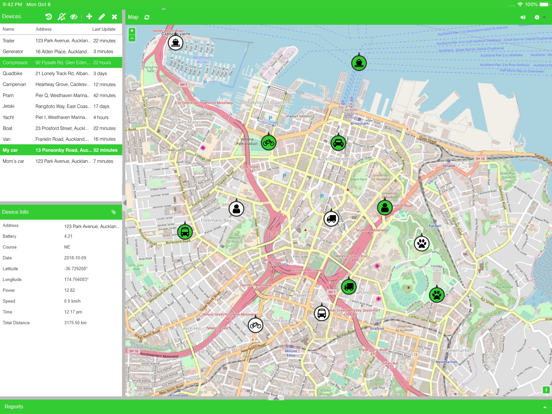
Task: Open settings gear dropdown in Map header
Action: point(538,17)
